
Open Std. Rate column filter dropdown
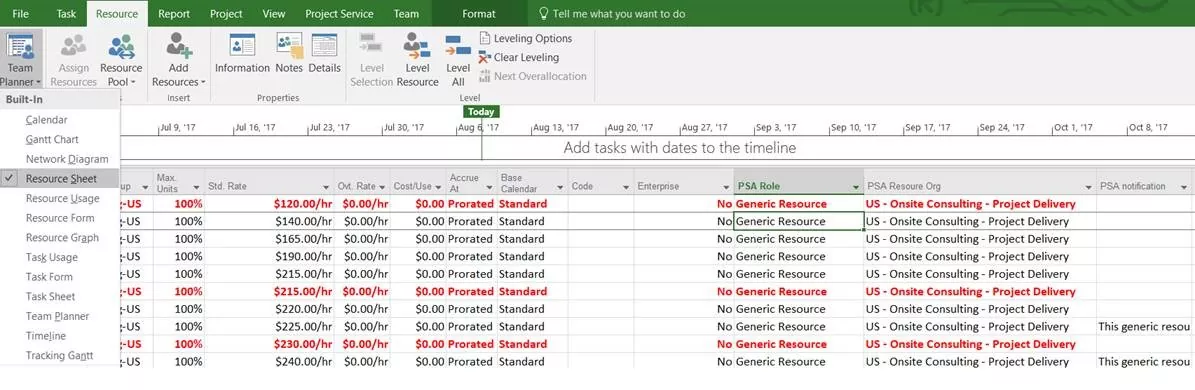(325, 187)
